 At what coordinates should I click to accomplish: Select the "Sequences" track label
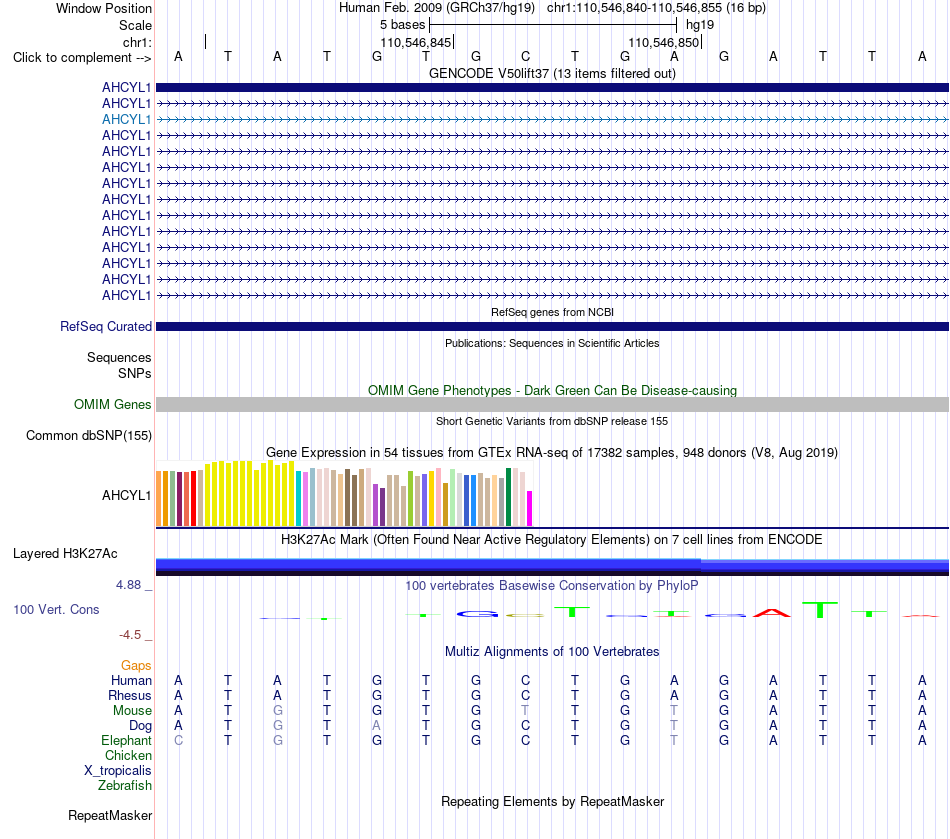tap(119, 357)
